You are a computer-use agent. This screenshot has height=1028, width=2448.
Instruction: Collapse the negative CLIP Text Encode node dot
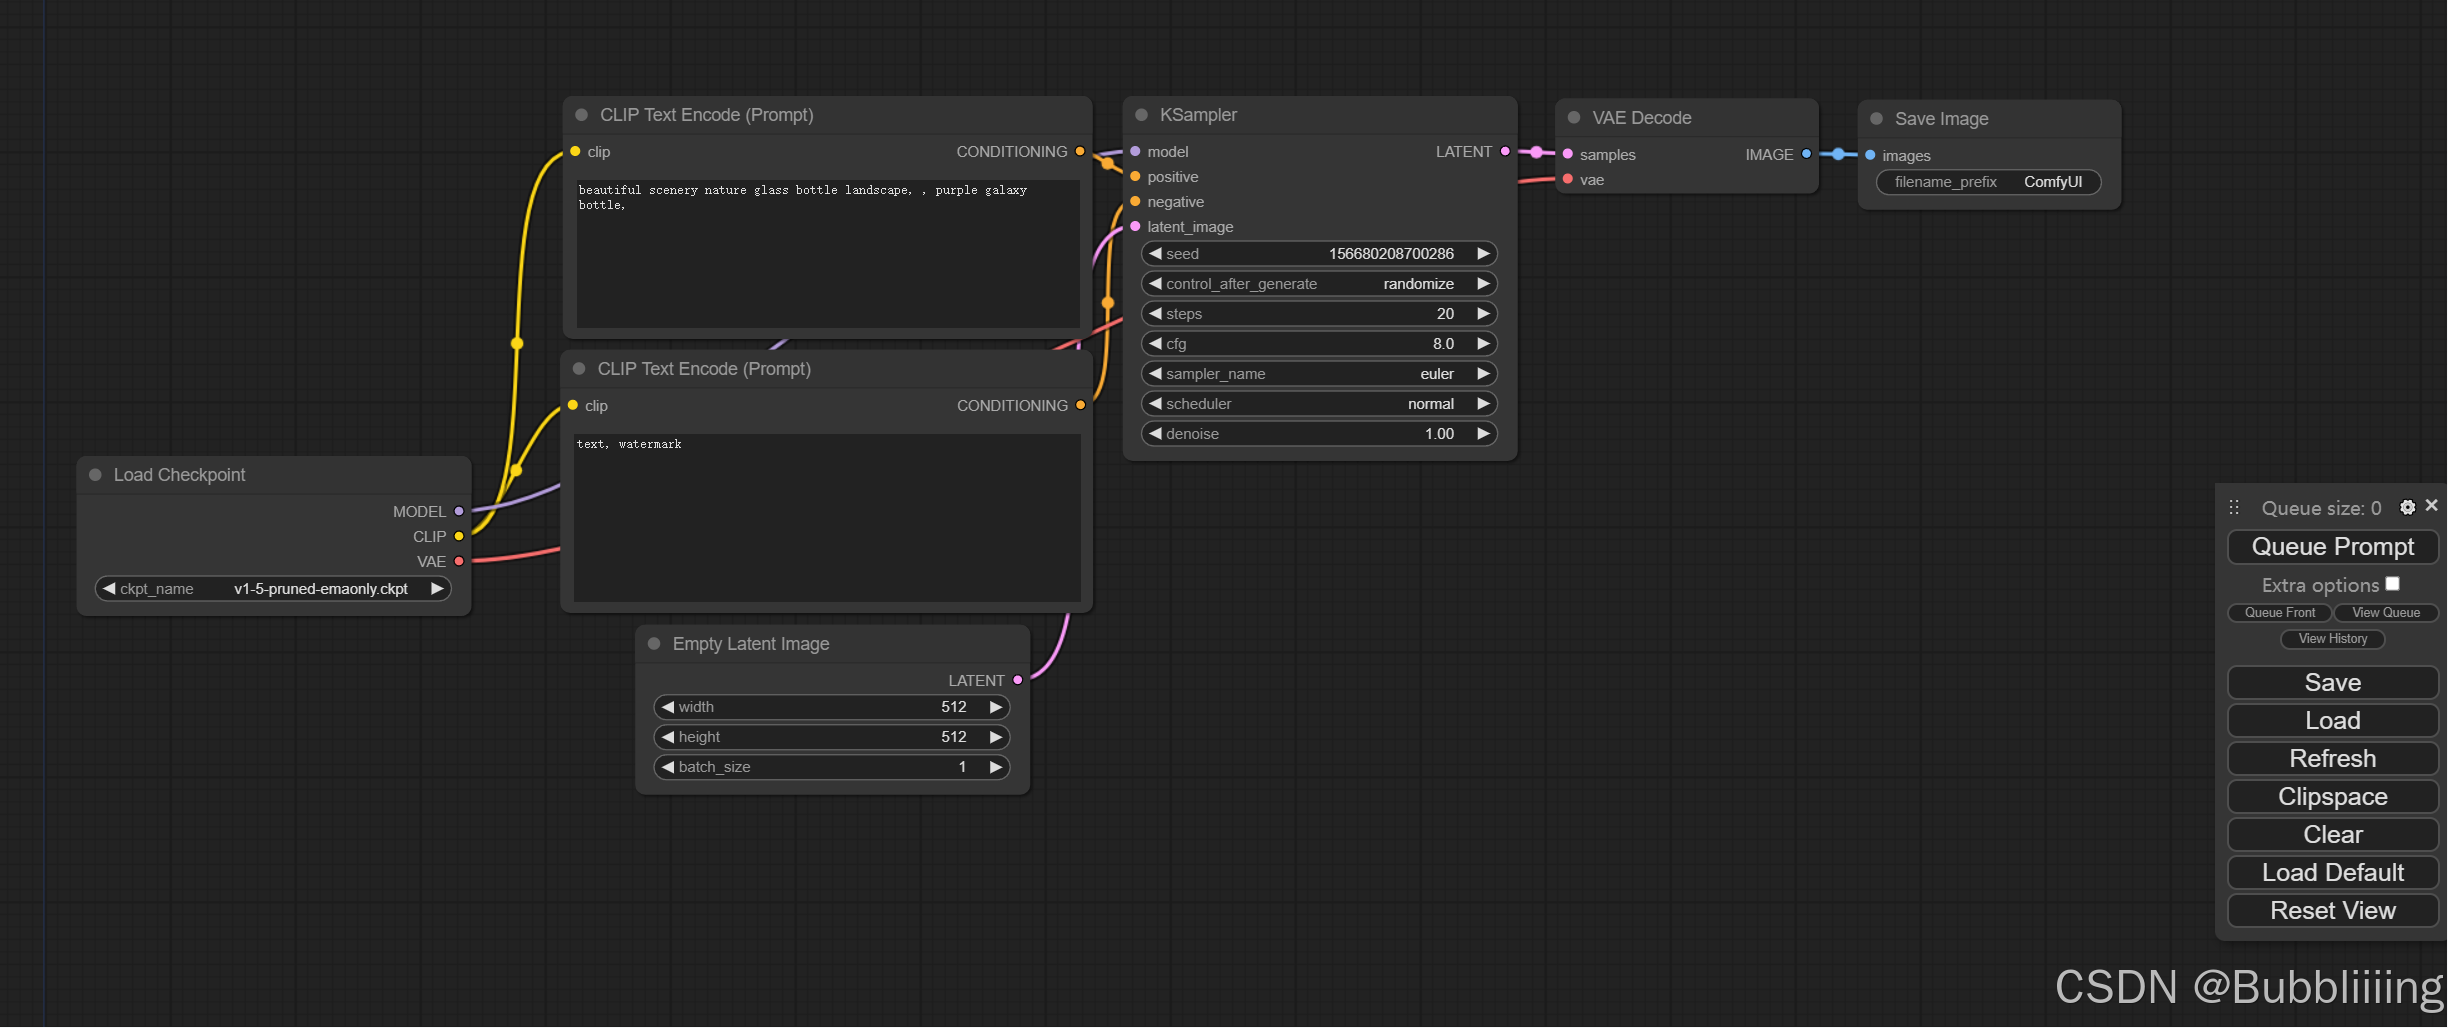[579, 369]
